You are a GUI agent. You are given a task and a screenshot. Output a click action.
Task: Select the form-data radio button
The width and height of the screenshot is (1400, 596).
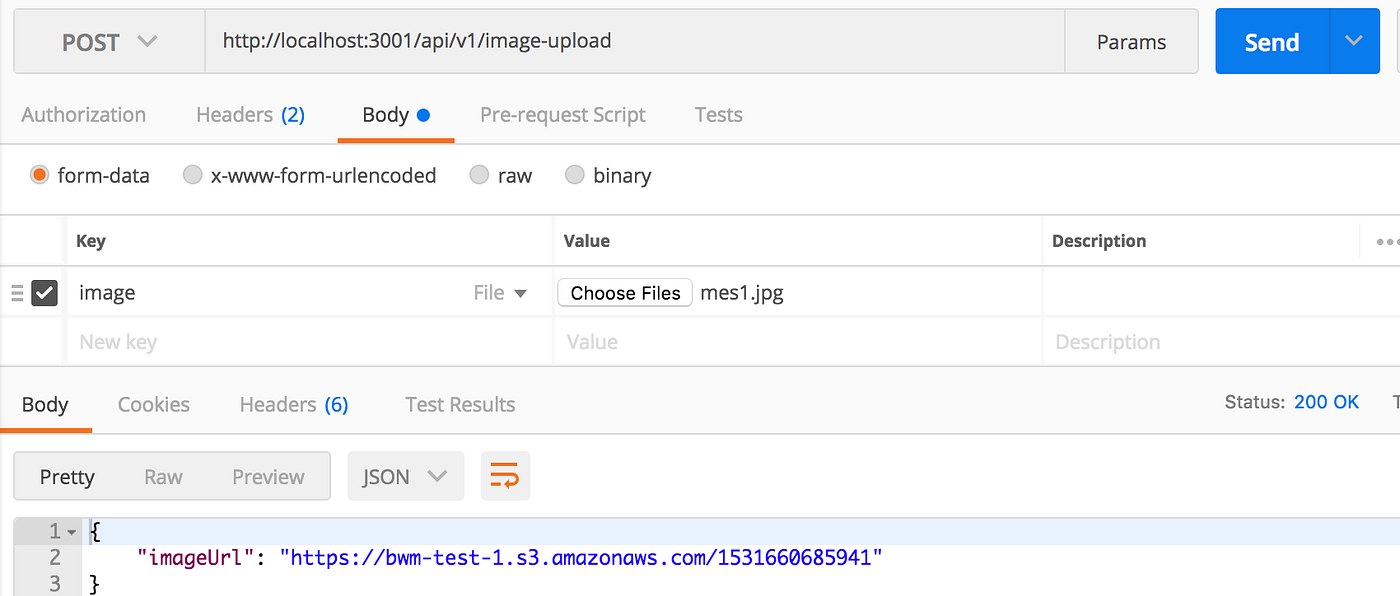pos(40,175)
